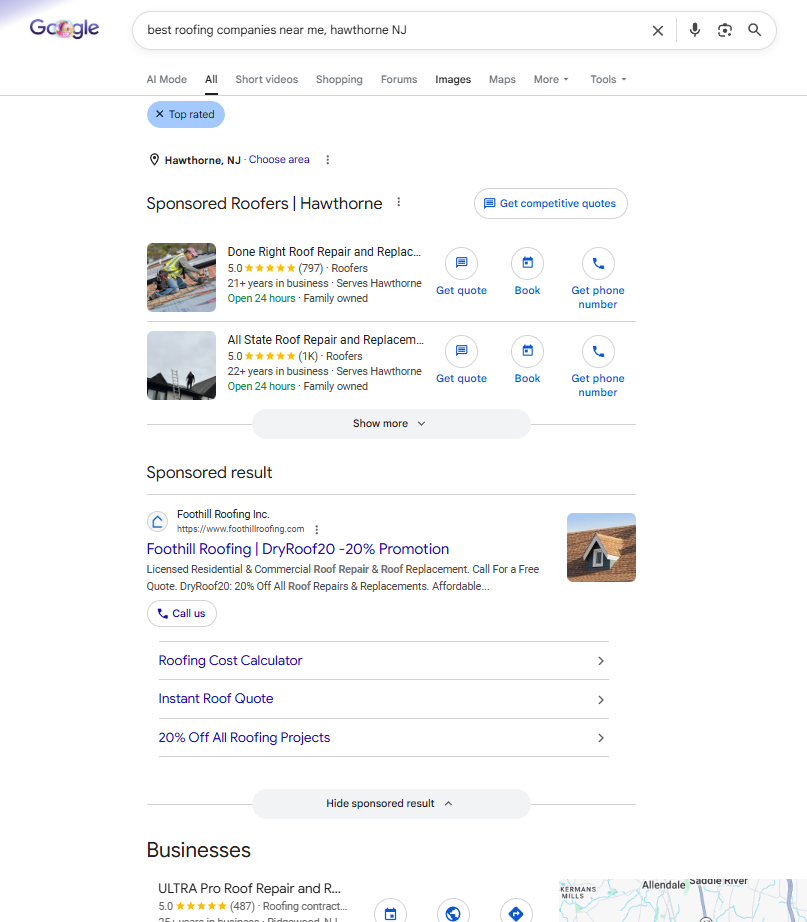The width and height of the screenshot is (807, 922).
Task: Switch to Forums tab
Action: pyautogui.click(x=399, y=79)
